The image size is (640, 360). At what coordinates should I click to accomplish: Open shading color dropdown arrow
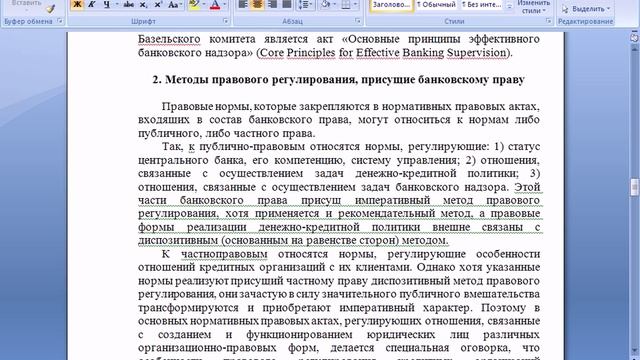point(335,4)
